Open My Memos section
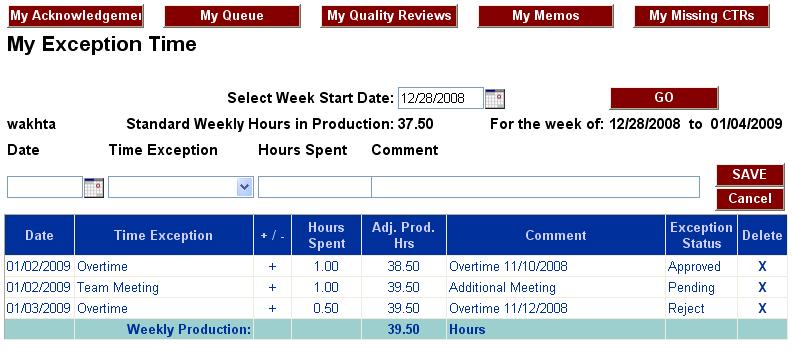The width and height of the screenshot is (792, 362). click(546, 16)
